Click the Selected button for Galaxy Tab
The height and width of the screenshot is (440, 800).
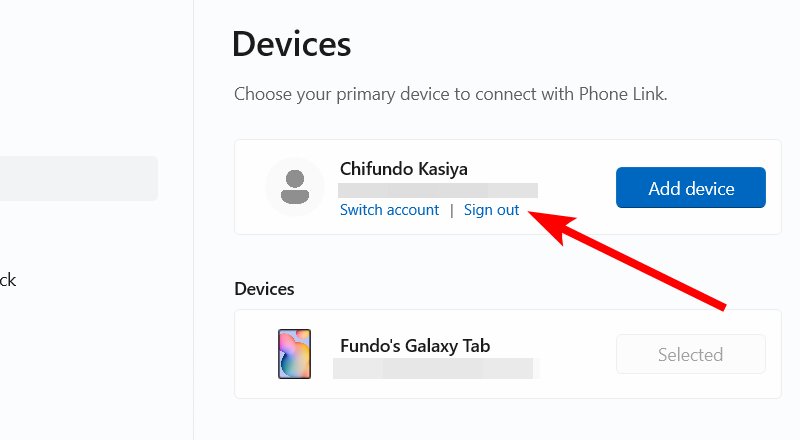click(690, 354)
